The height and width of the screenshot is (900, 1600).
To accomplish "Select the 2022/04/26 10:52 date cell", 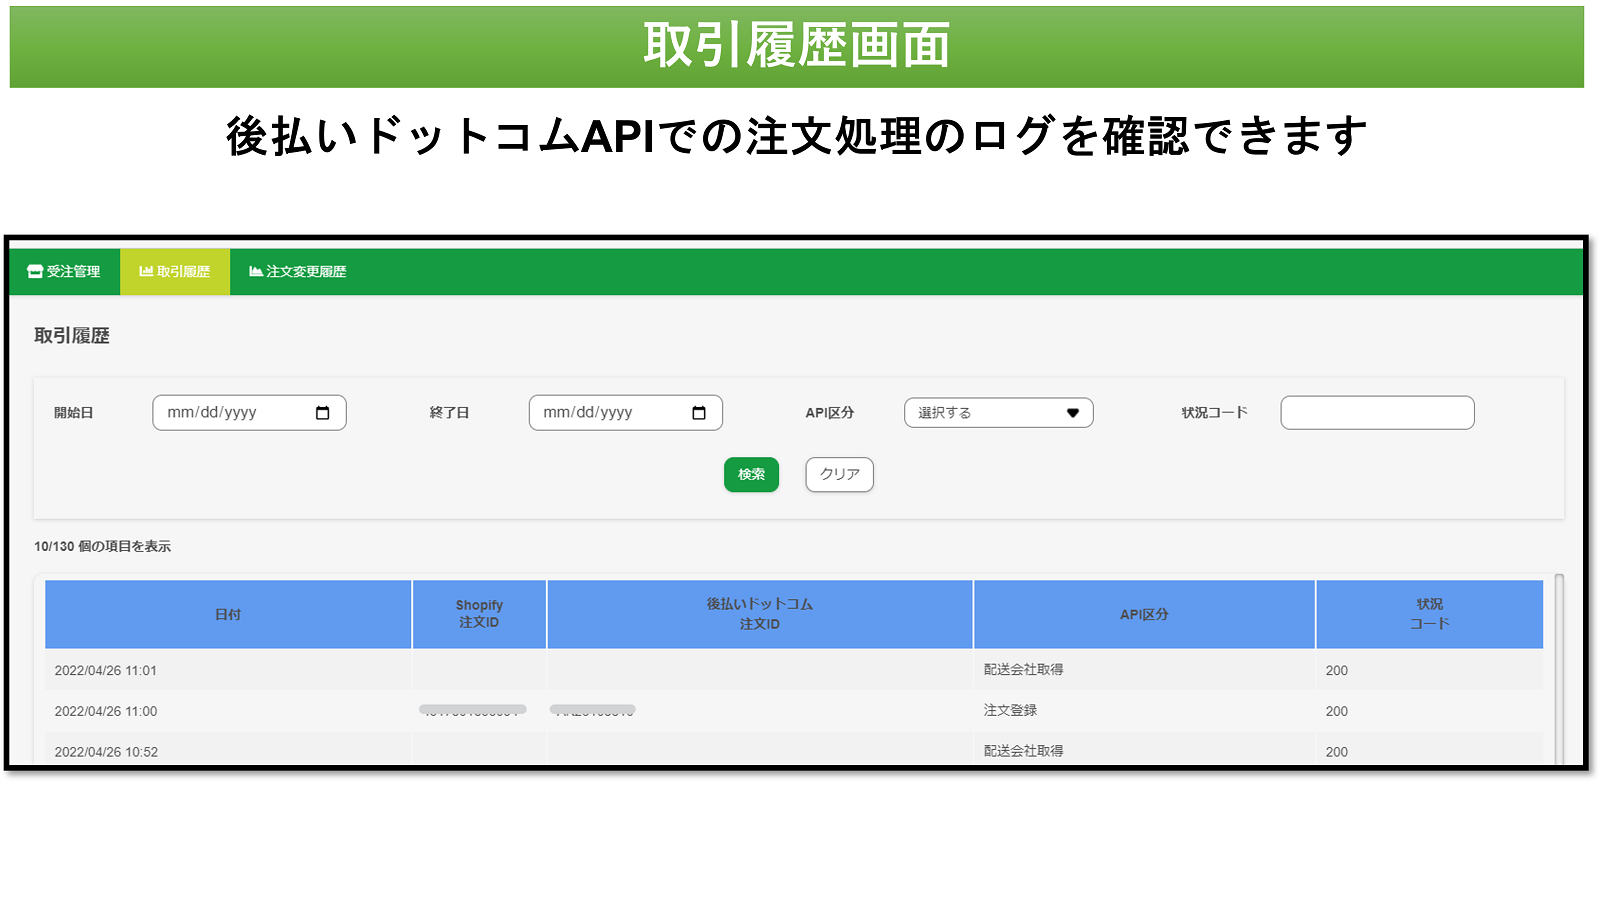I will 228,750.
